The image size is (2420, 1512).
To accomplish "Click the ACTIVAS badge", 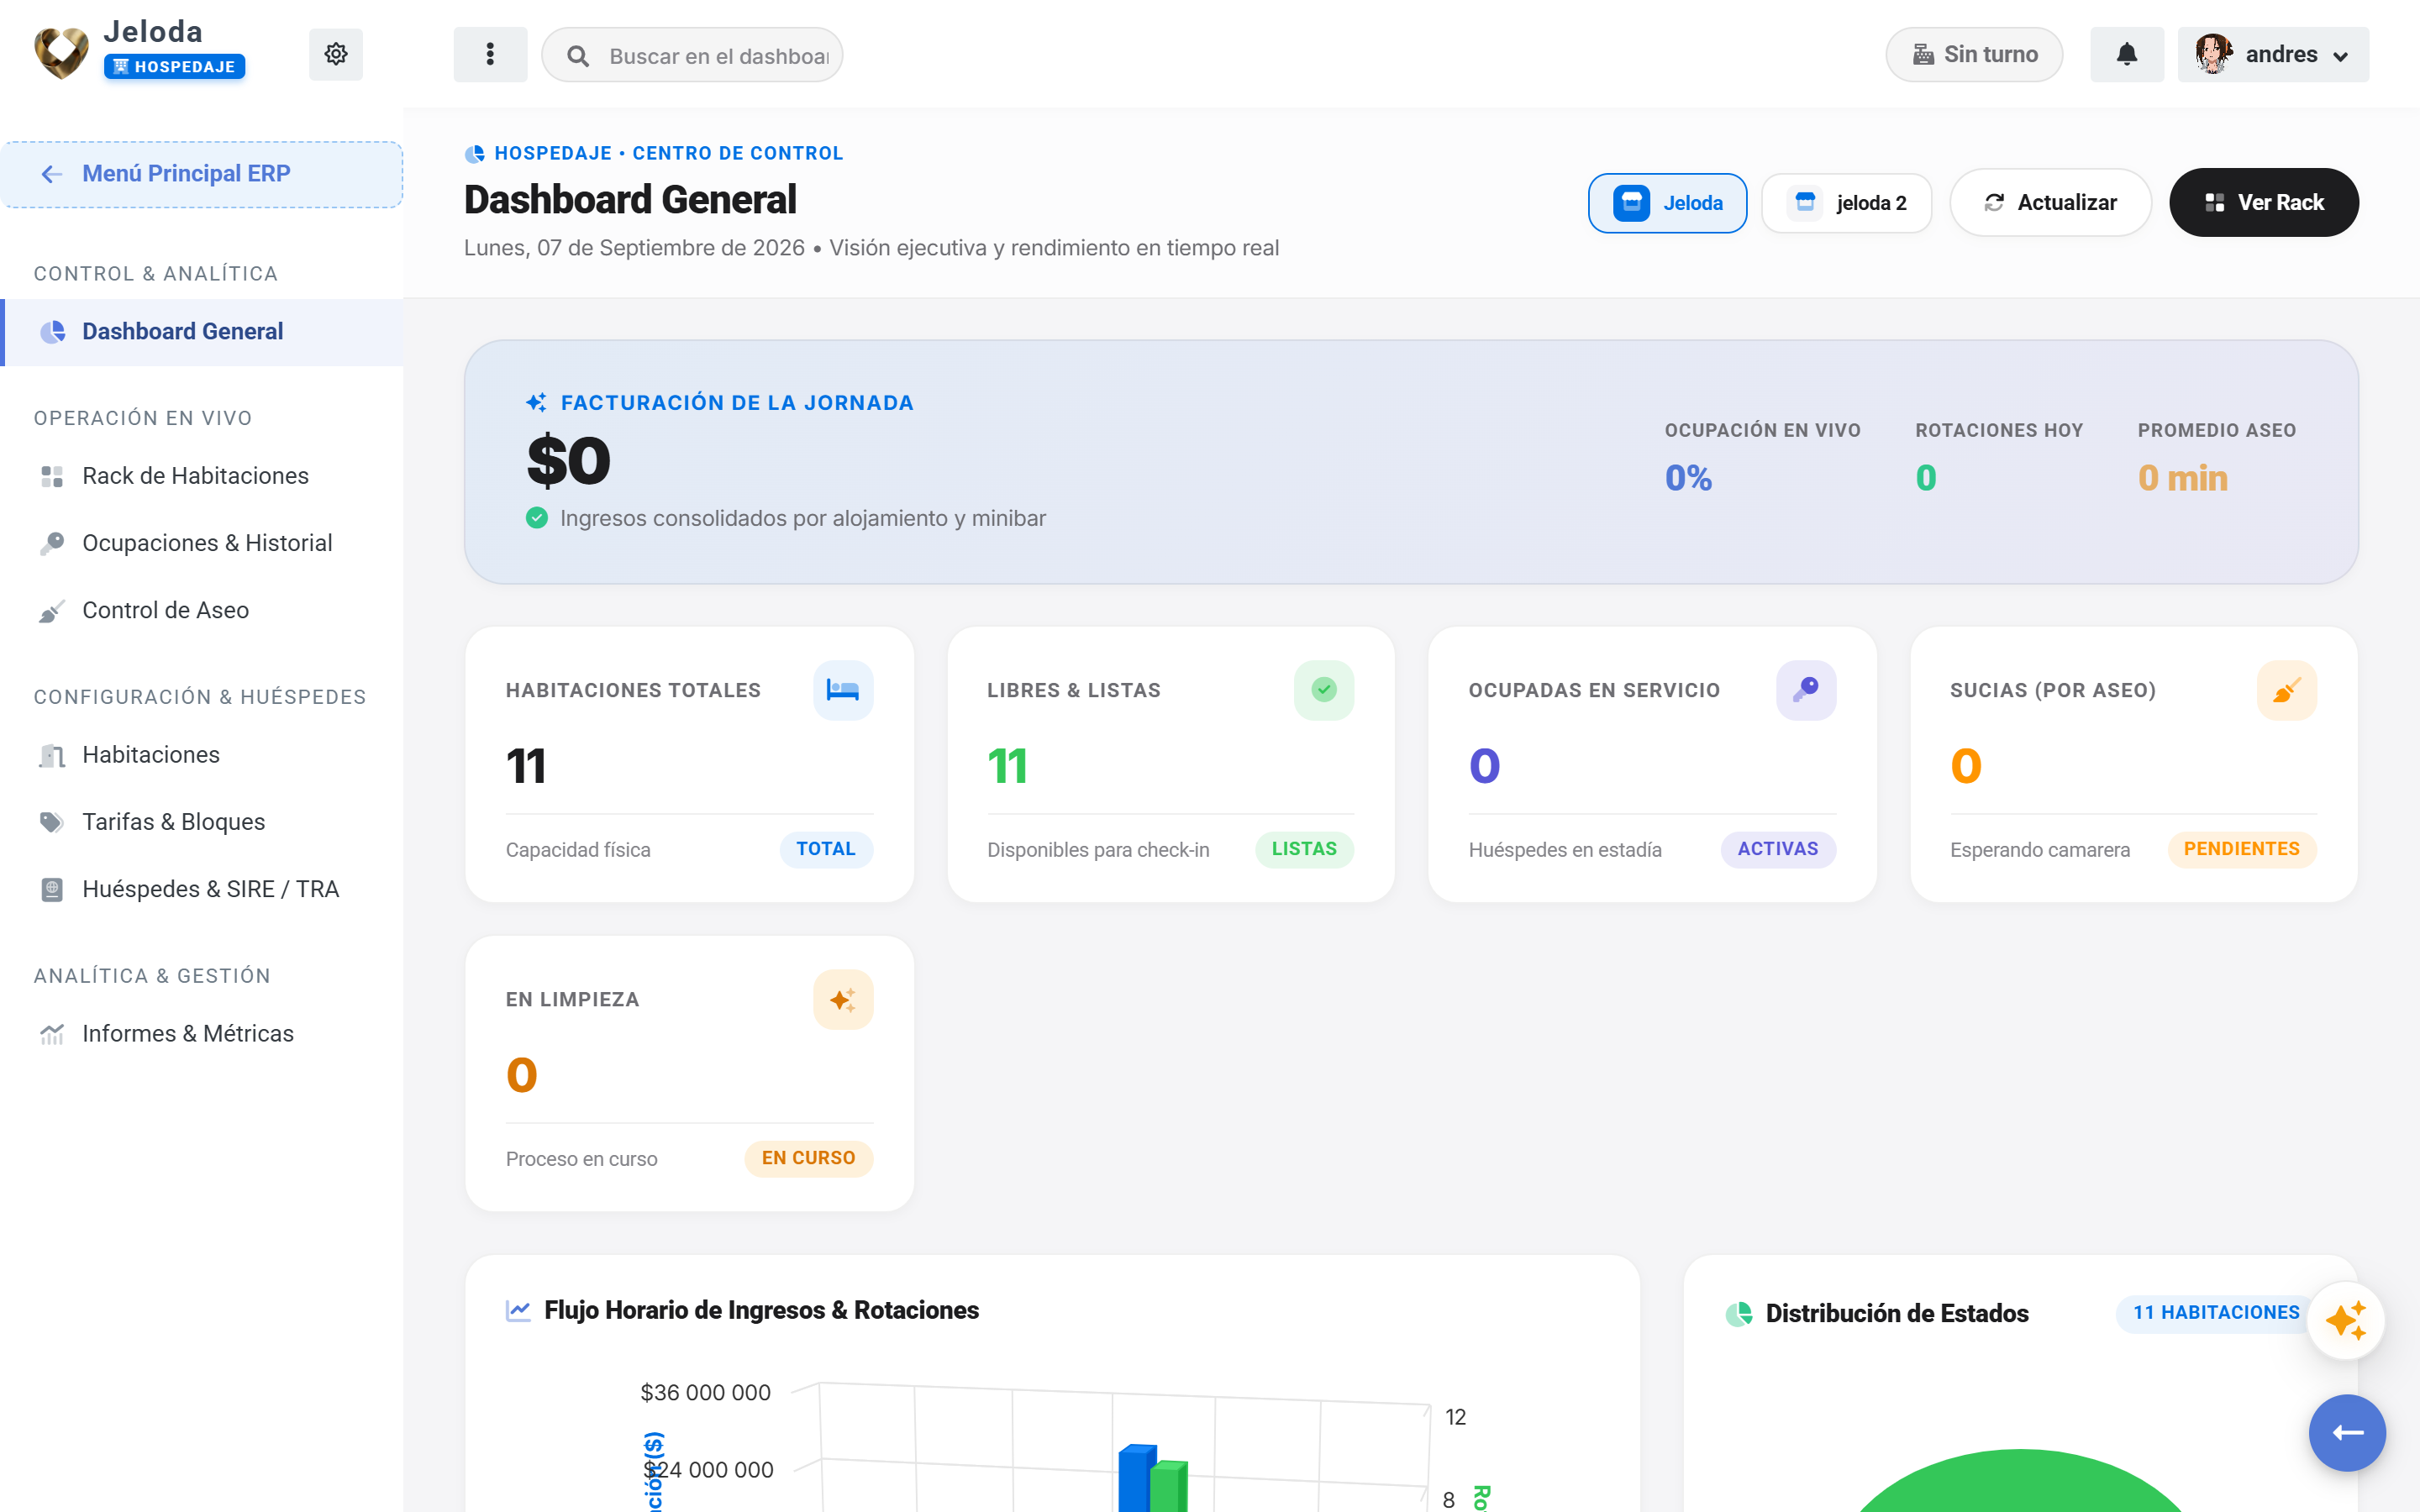I will pyautogui.click(x=1778, y=849).
